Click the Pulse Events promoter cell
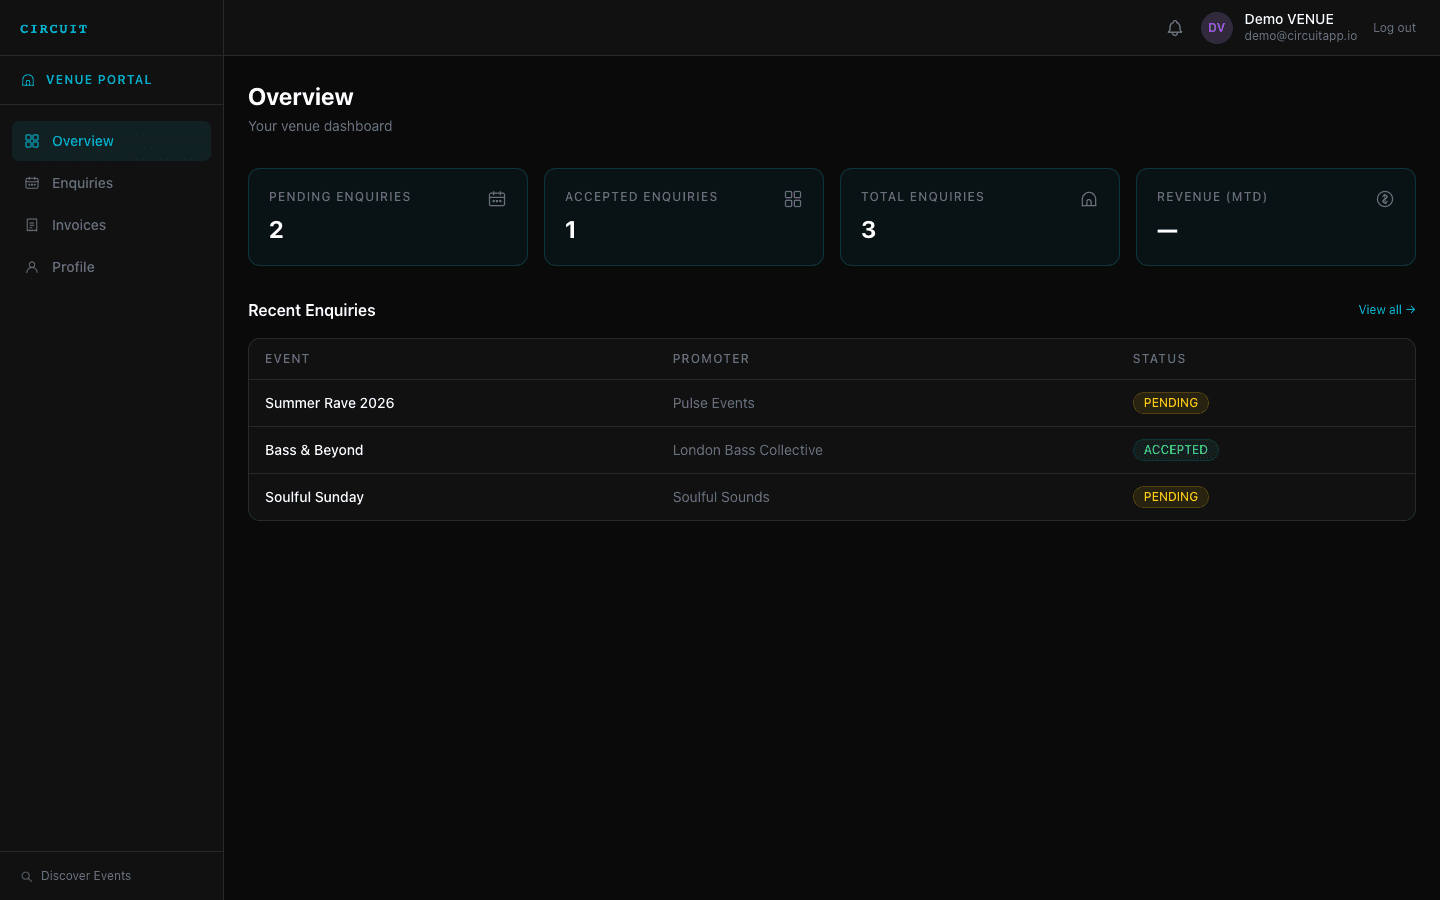This screenshot has height=900, width=1440. 713,403
